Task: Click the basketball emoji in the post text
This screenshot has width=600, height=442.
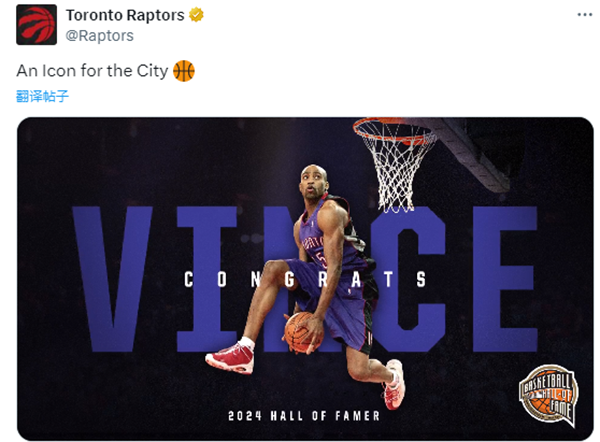Action: click(184, 71)
